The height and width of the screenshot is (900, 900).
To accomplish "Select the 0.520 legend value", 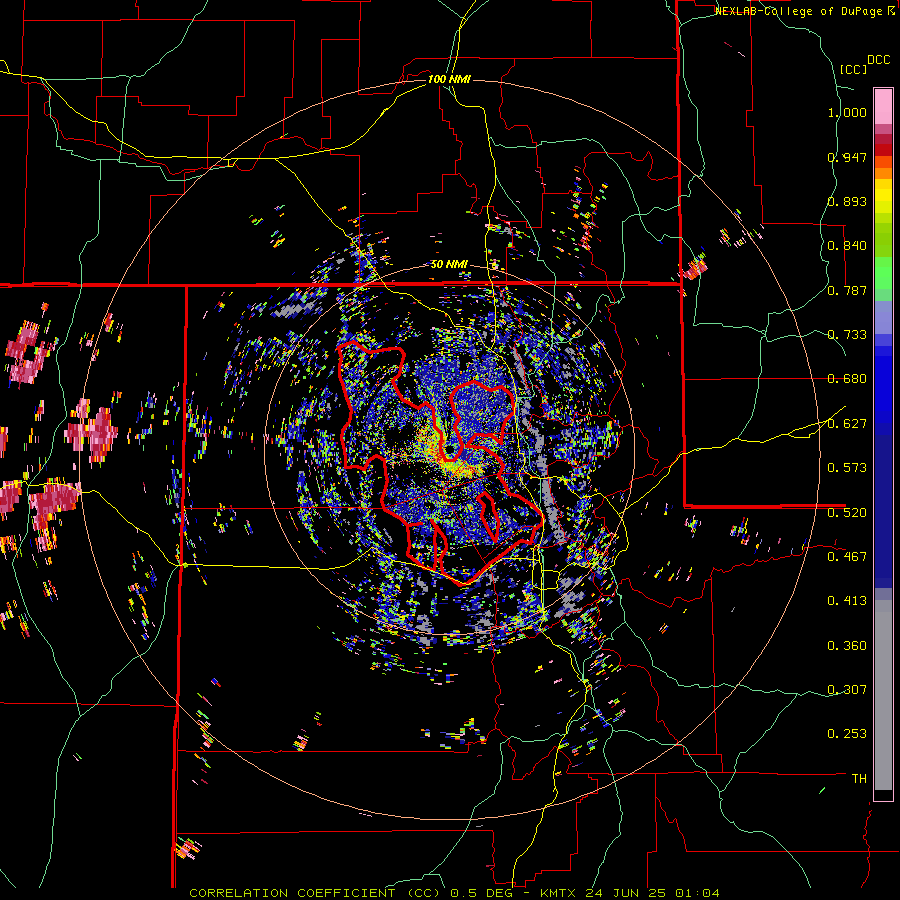I will [x=847, y=512].
